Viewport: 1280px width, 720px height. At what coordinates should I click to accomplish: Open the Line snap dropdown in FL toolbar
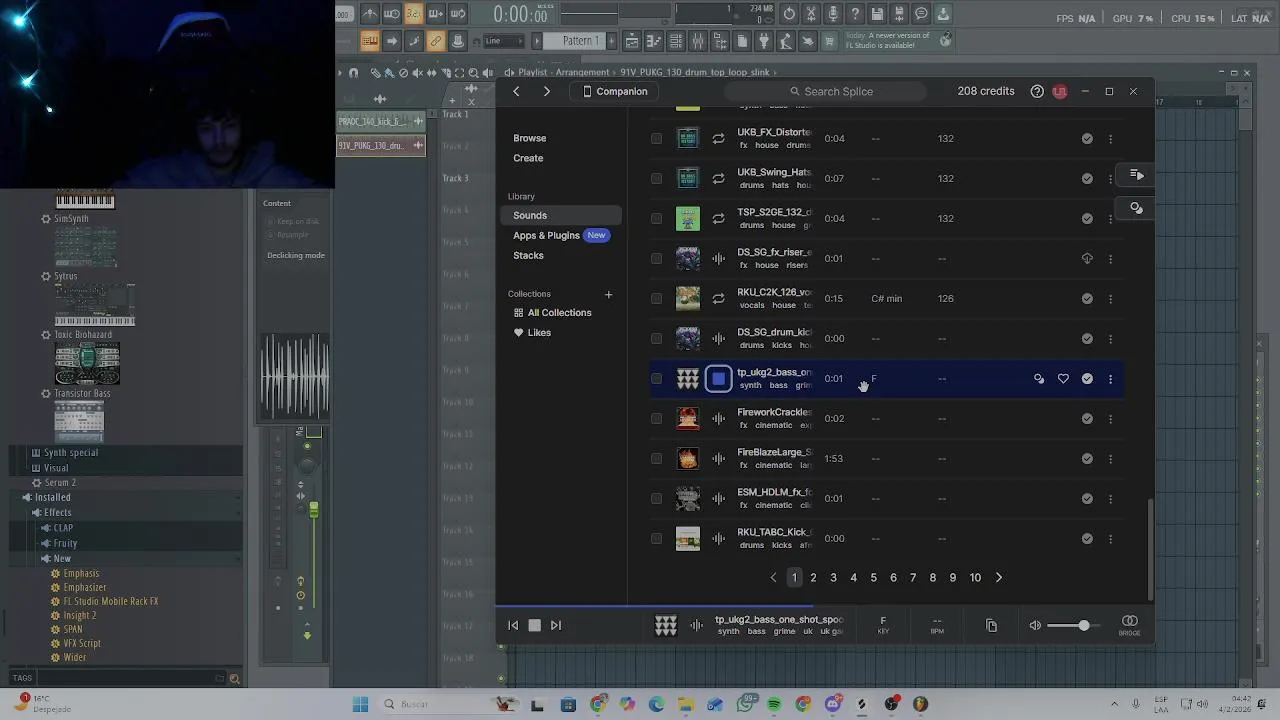(x=503, y=41)
